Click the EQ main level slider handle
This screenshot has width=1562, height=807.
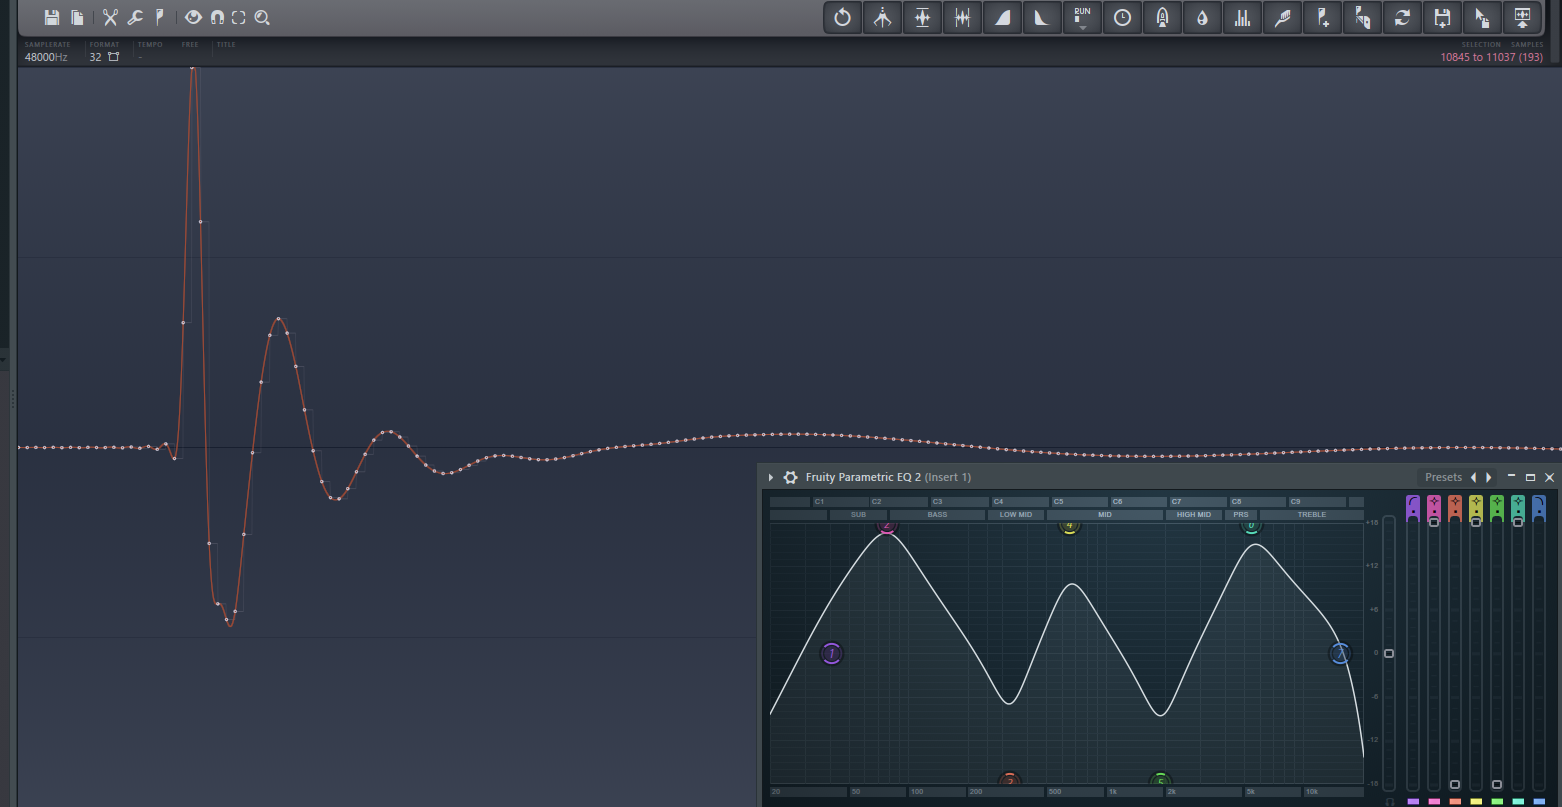(1388, 653)
